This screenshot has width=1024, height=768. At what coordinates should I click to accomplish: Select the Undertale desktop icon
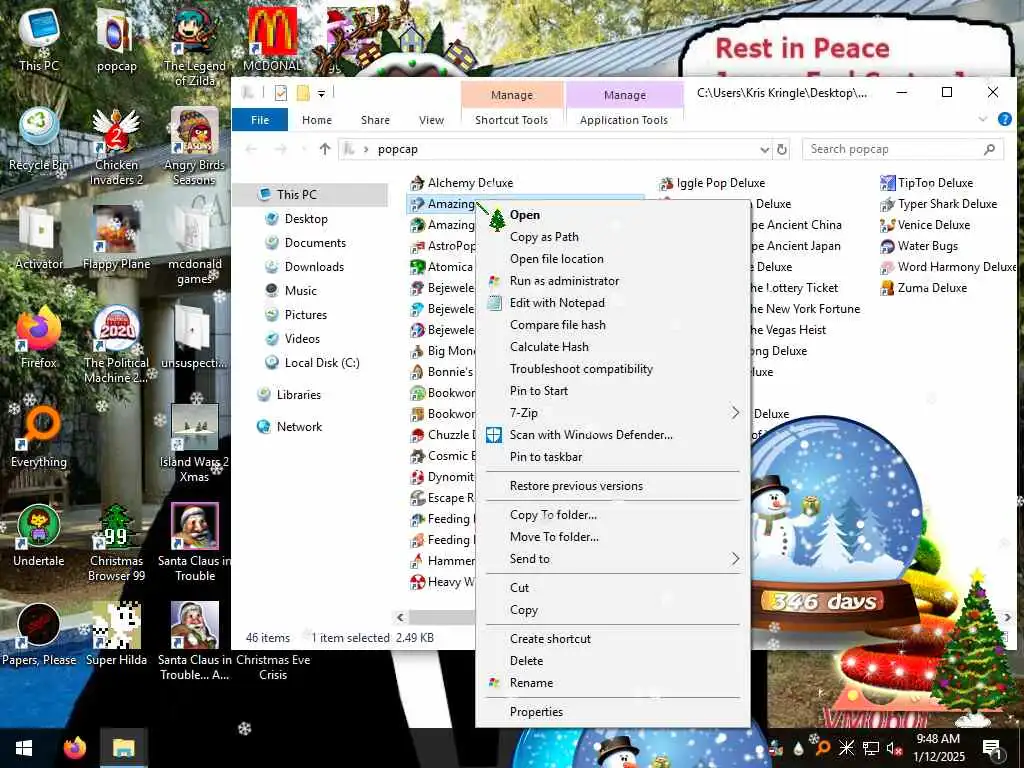click(39, 536)
